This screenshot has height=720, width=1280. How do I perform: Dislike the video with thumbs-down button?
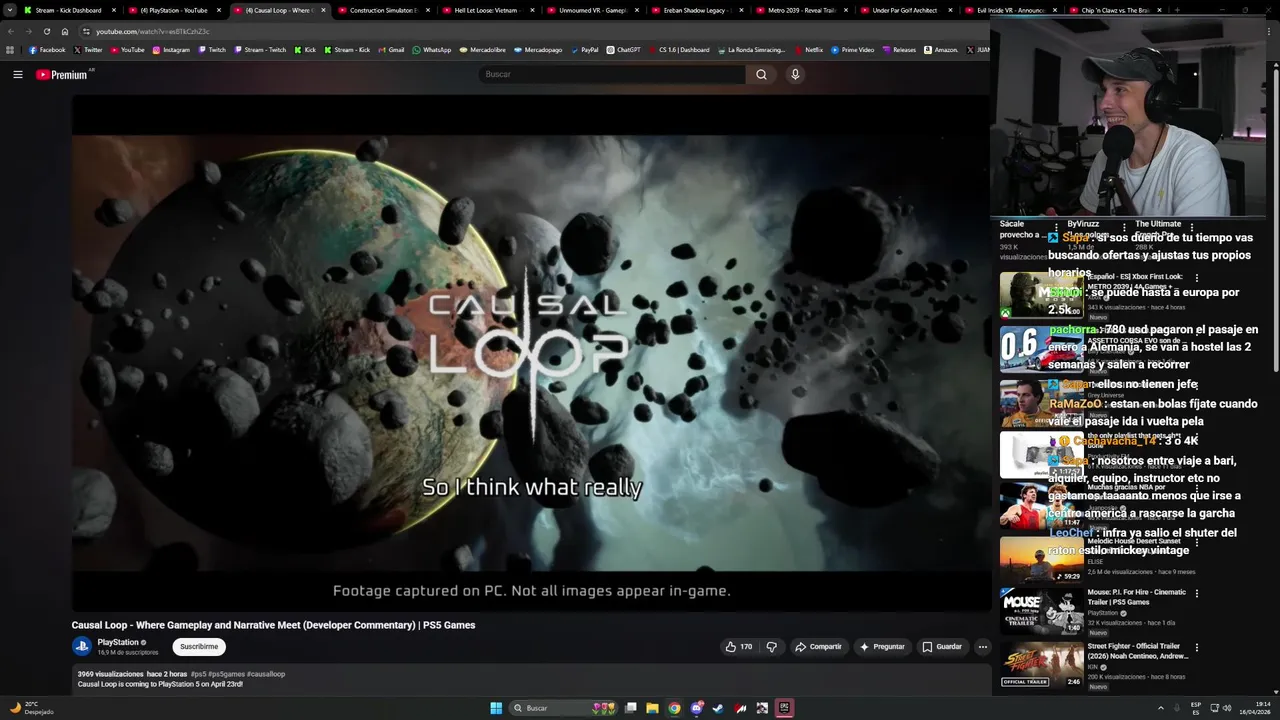point(771,647)
